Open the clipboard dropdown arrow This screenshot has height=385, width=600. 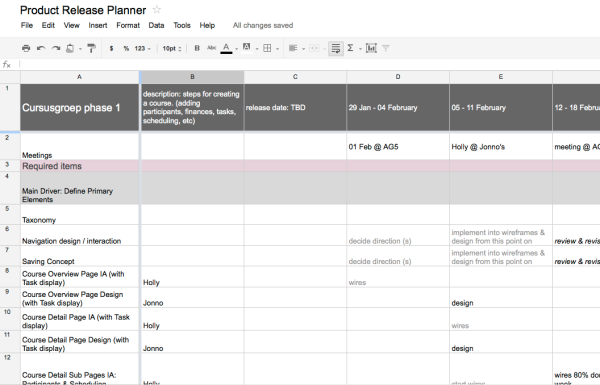pyautogui.click(x=80, y=49)
